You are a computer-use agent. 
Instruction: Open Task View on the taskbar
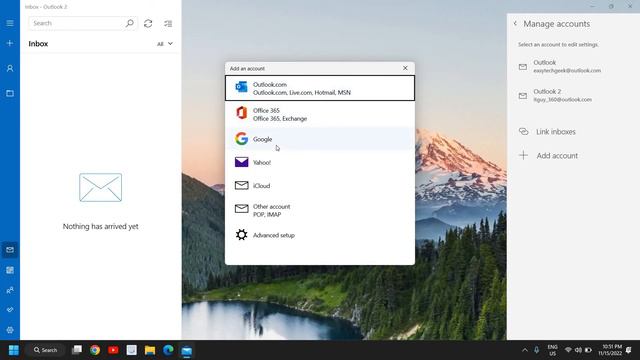(77, 350)
